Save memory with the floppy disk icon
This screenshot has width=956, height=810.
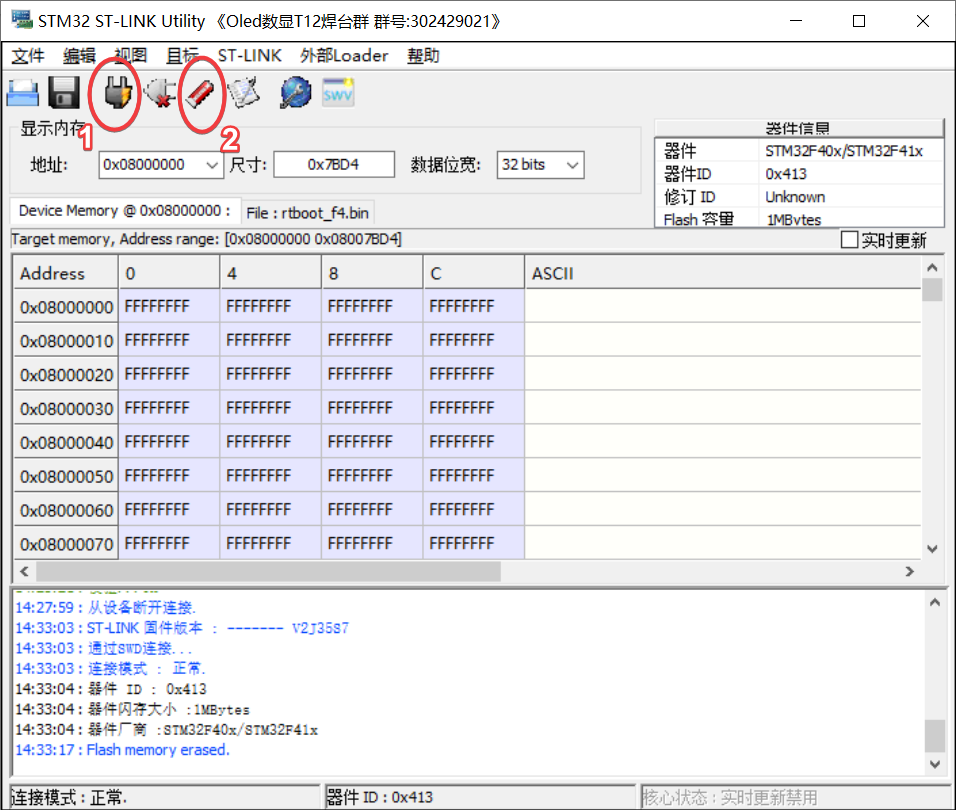click(63, 93)
